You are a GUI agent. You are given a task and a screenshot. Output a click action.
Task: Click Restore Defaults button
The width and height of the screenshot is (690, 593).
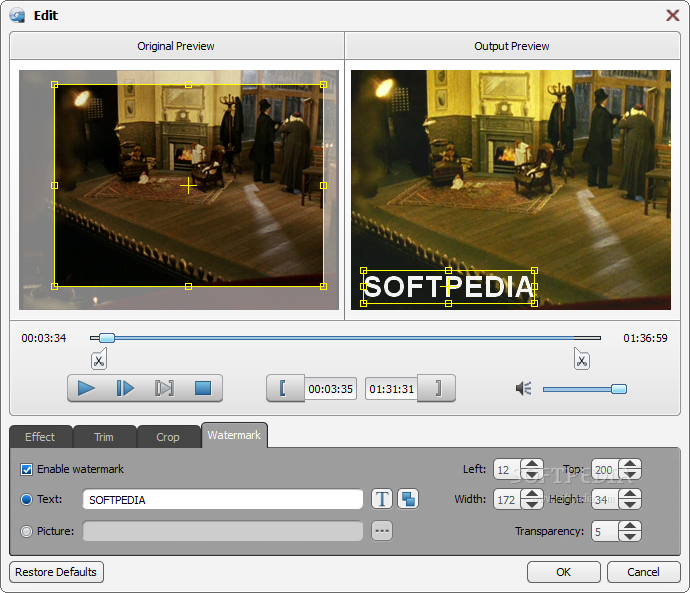click(56, 572)
